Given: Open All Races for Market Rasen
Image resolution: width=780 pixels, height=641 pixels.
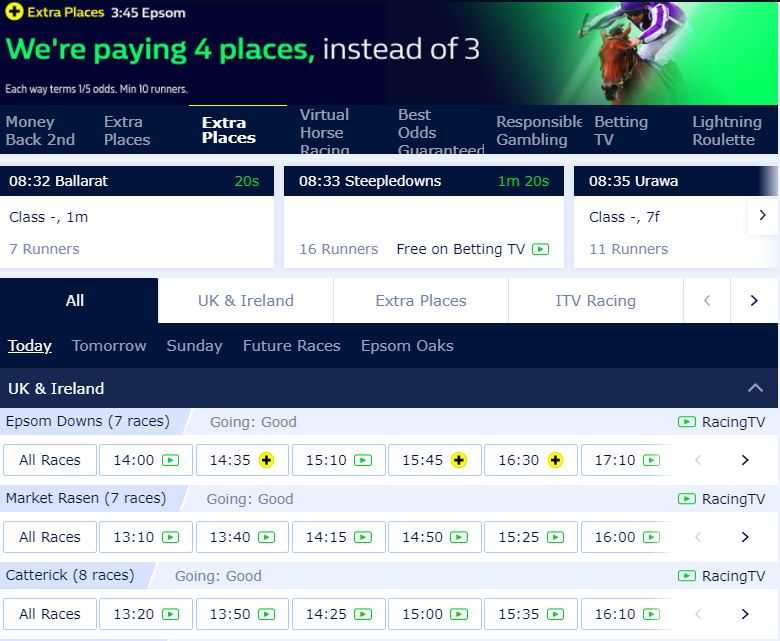Looking at the screenshot, I should coord(50,537).
